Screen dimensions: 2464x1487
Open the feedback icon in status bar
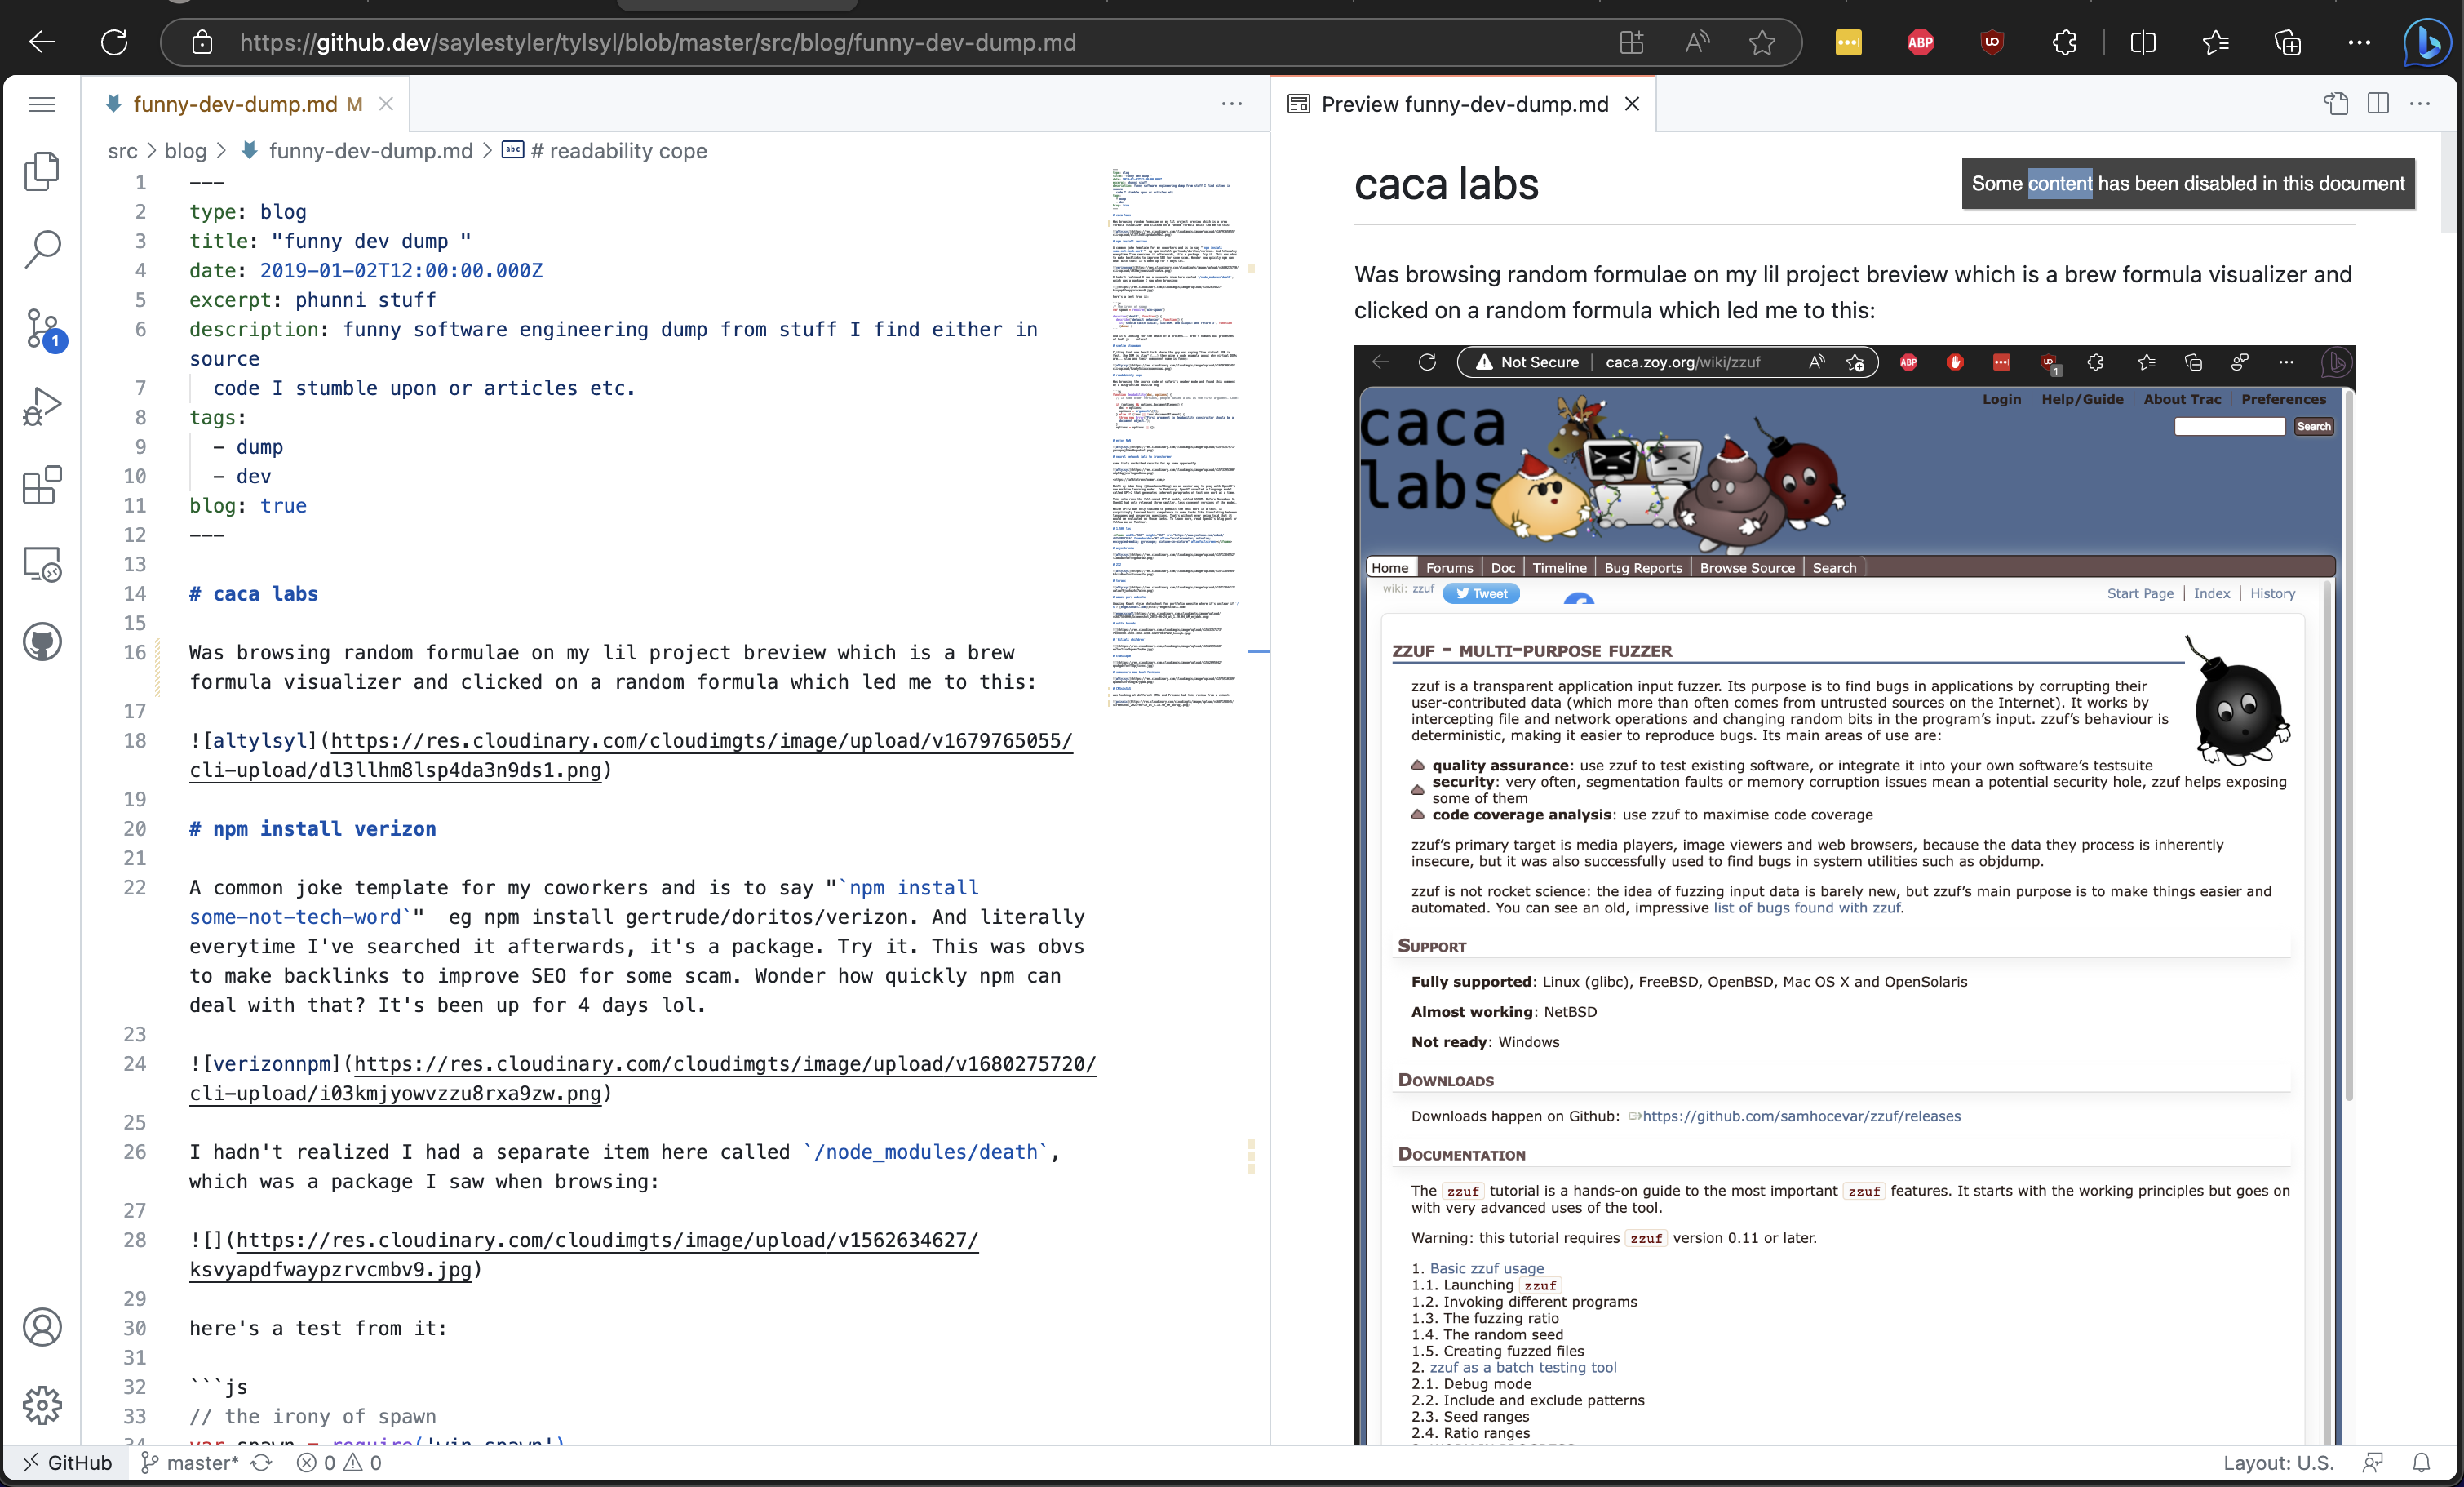click(x=2372, y=1463)
